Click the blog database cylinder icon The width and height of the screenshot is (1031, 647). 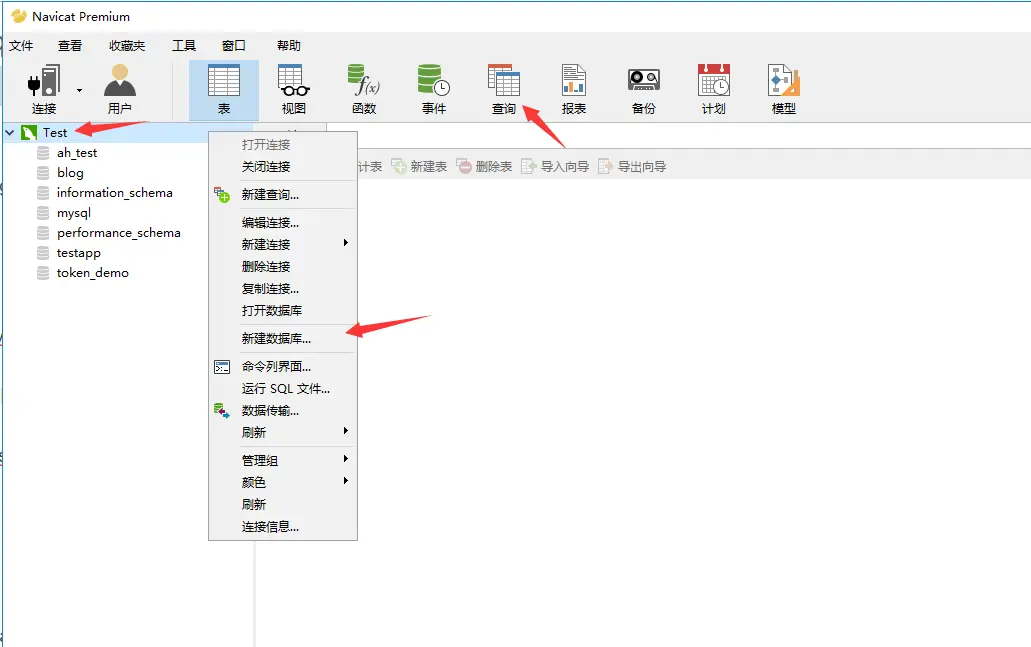[43, 173]
